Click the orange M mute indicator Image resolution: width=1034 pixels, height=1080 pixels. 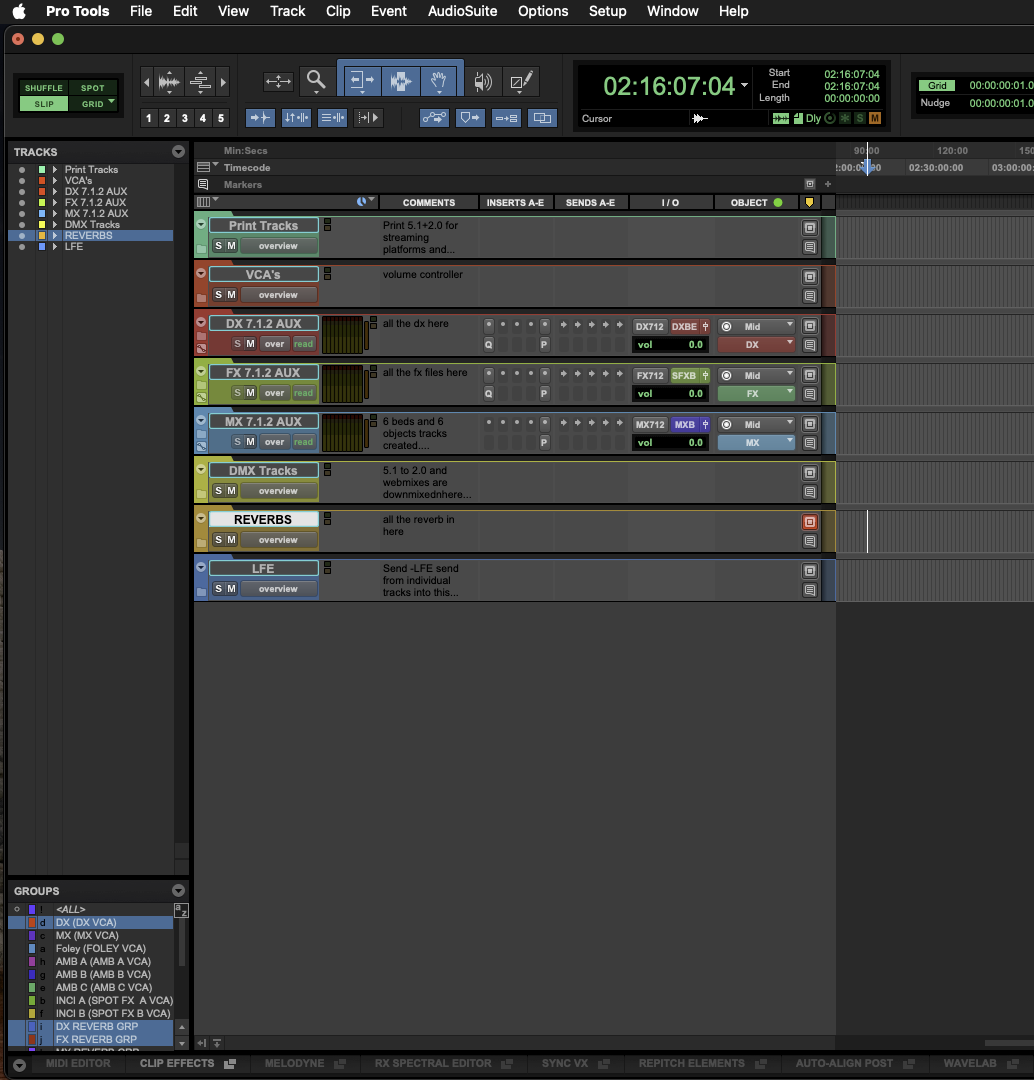pos(874,118)
